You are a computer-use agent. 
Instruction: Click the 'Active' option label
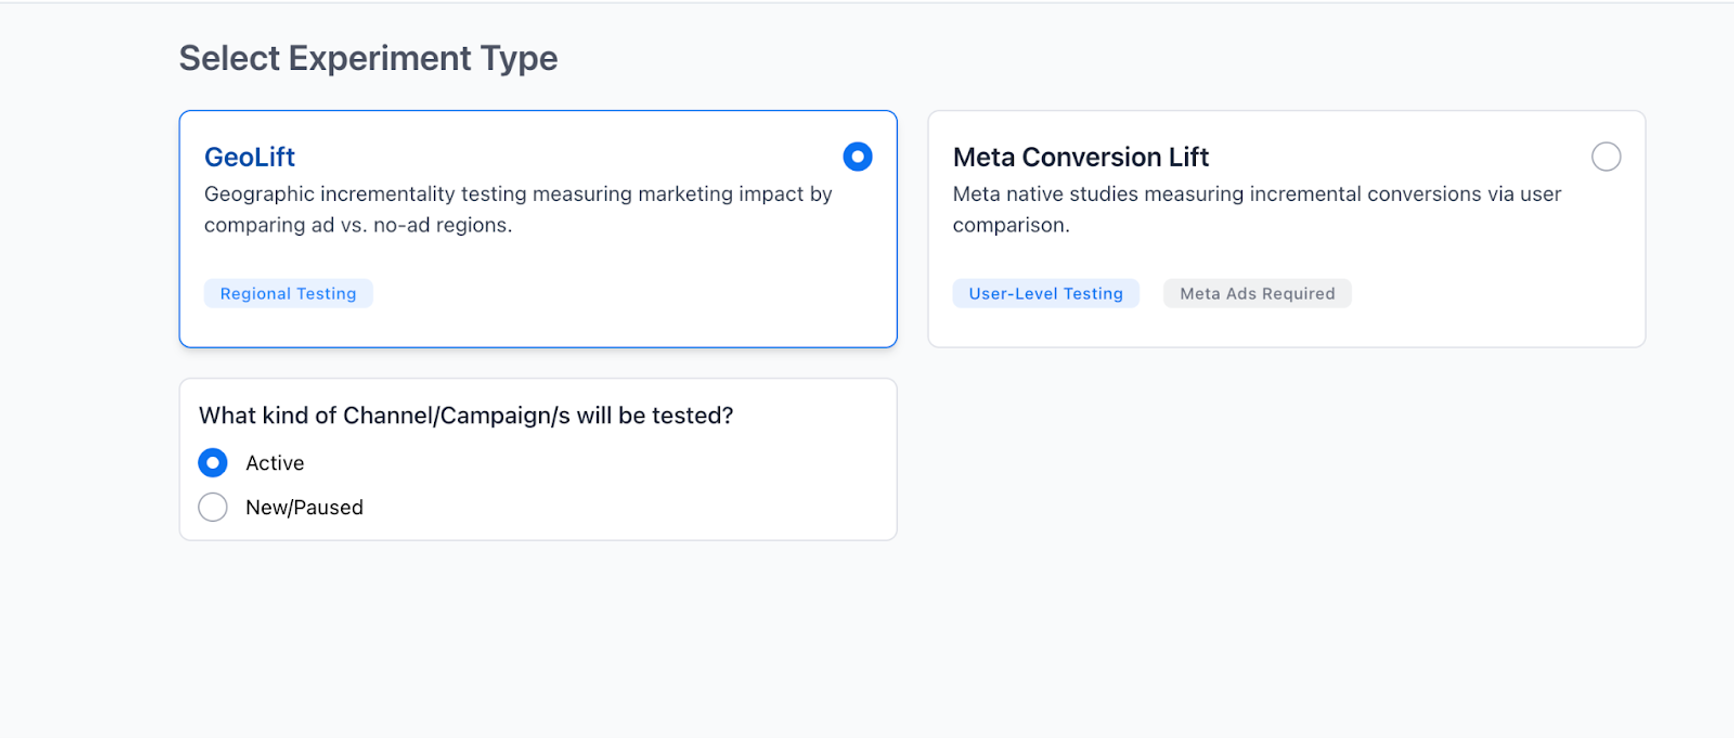tap(275, 463)
